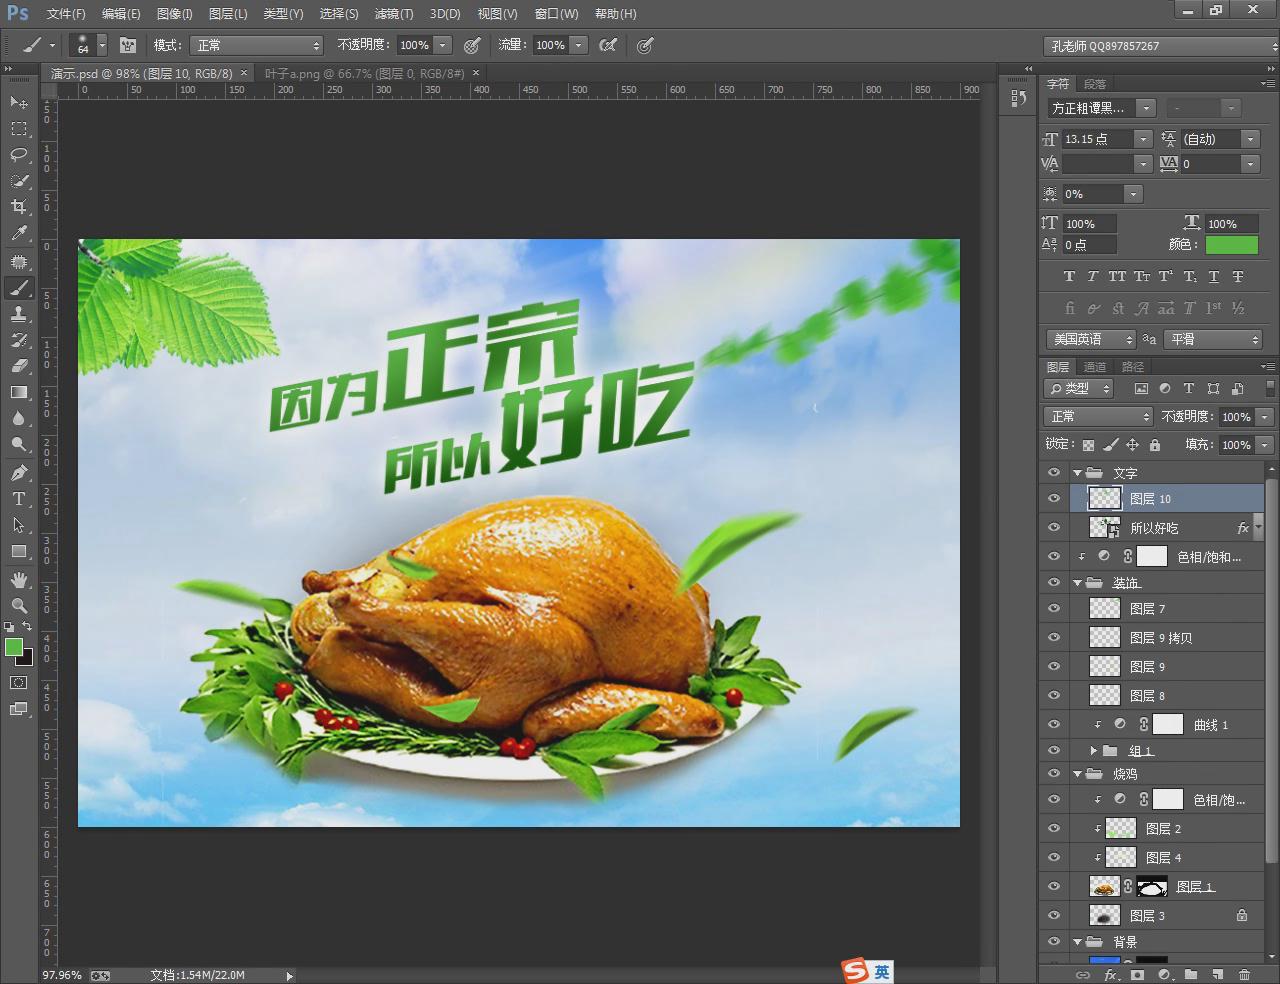Hide the 图层 1 chicken layer
The image size is (1280, 984).
[x=1053, y=886]
